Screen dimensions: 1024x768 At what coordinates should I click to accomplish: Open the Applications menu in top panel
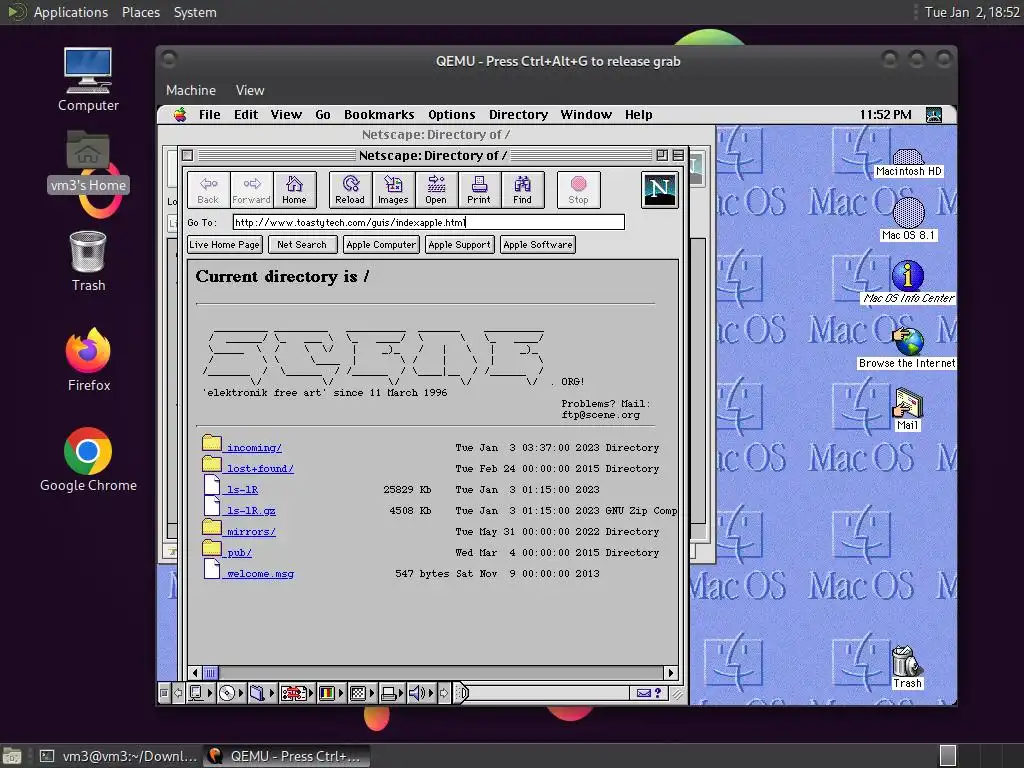71,12
